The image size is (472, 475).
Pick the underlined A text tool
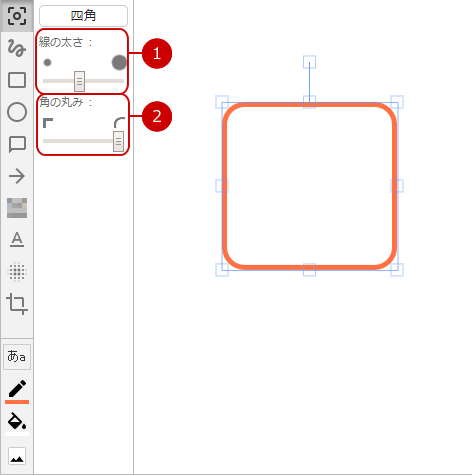[17, 239]
